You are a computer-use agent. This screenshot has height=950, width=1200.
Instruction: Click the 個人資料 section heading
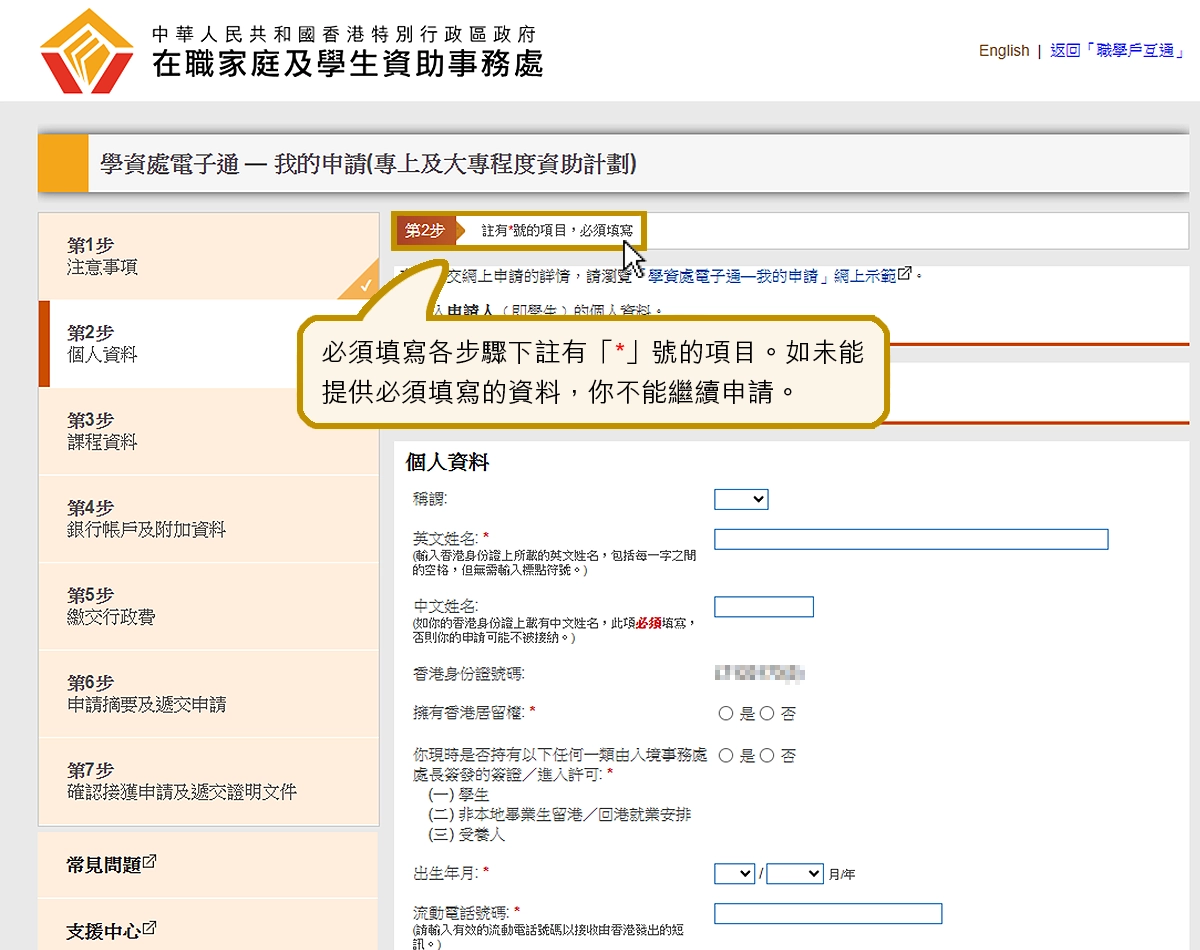pyautogui.click(x=447, y=463)
